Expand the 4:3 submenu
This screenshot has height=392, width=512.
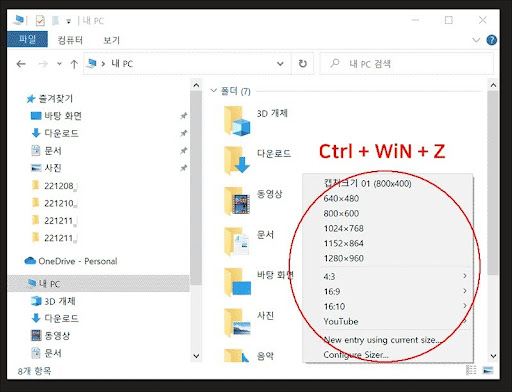click(x=388, y=276)
